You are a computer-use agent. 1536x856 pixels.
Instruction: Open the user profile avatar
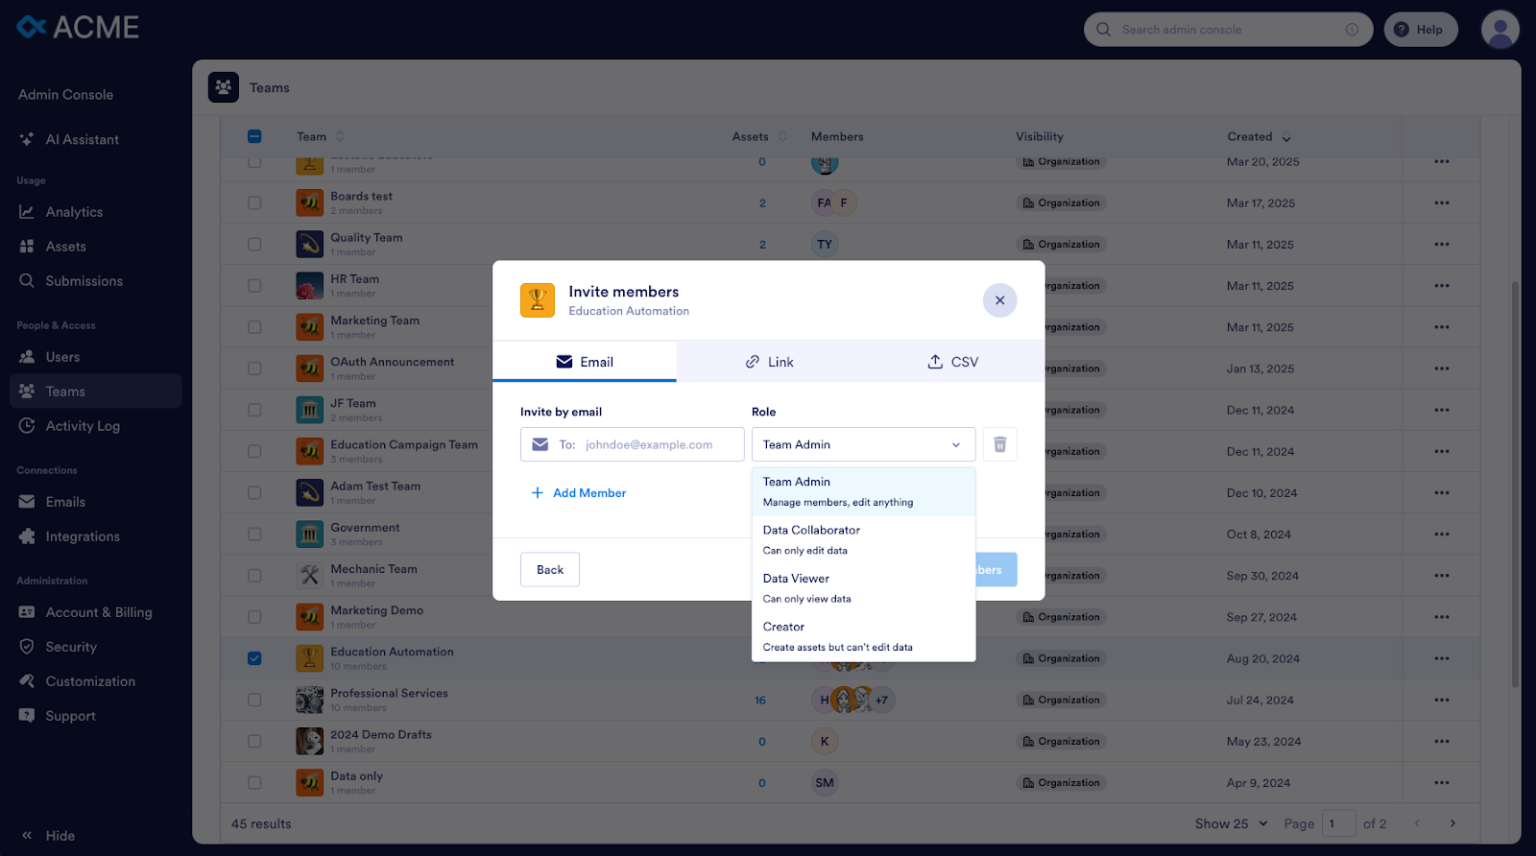1500,30
